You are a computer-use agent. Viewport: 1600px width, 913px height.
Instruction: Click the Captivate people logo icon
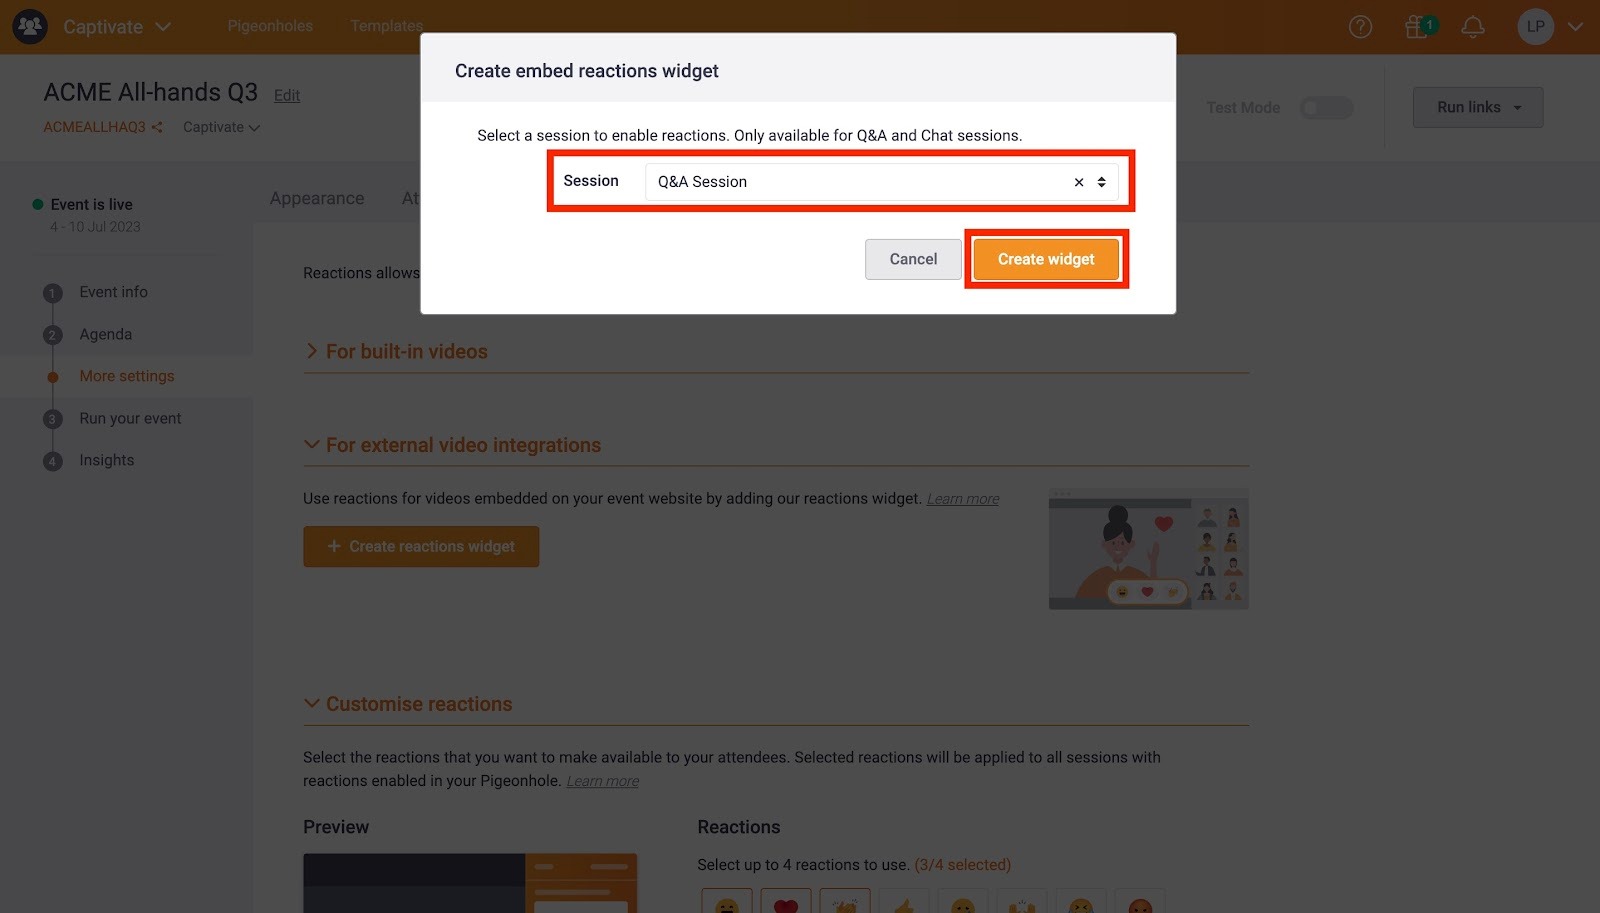click(x=30, y=27)
